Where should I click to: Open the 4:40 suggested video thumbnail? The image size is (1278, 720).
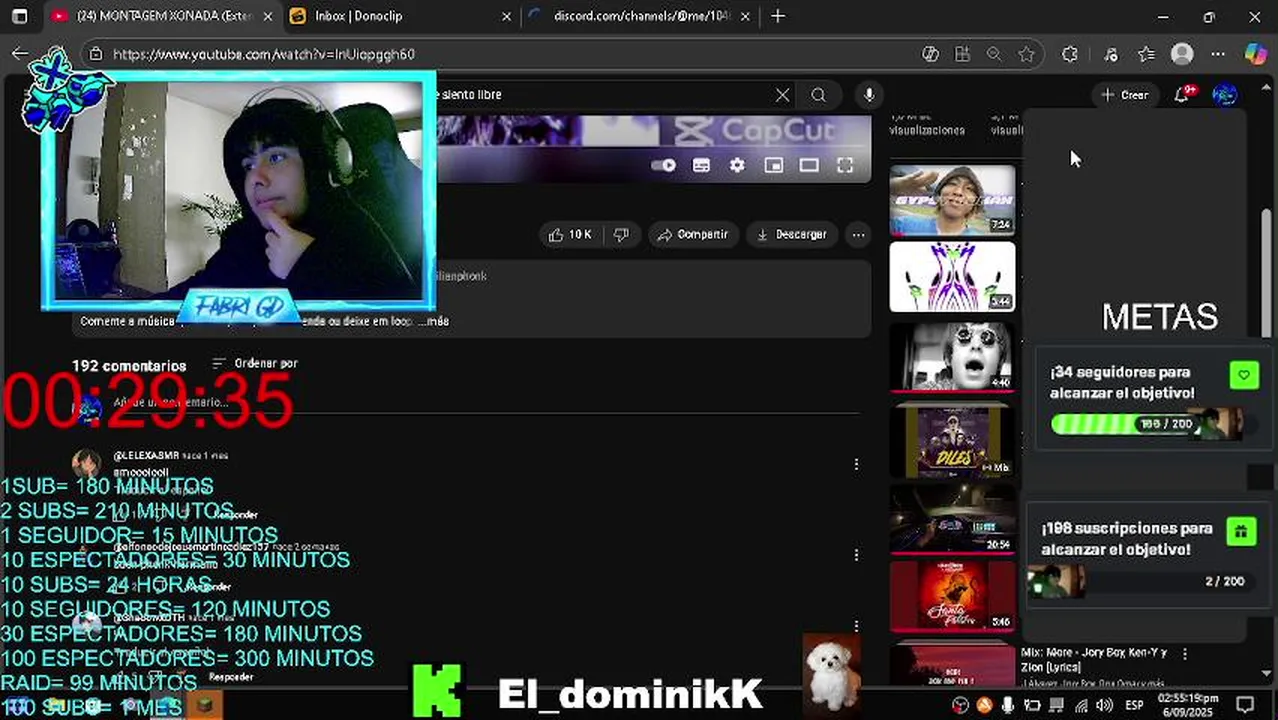click(952, 356)
